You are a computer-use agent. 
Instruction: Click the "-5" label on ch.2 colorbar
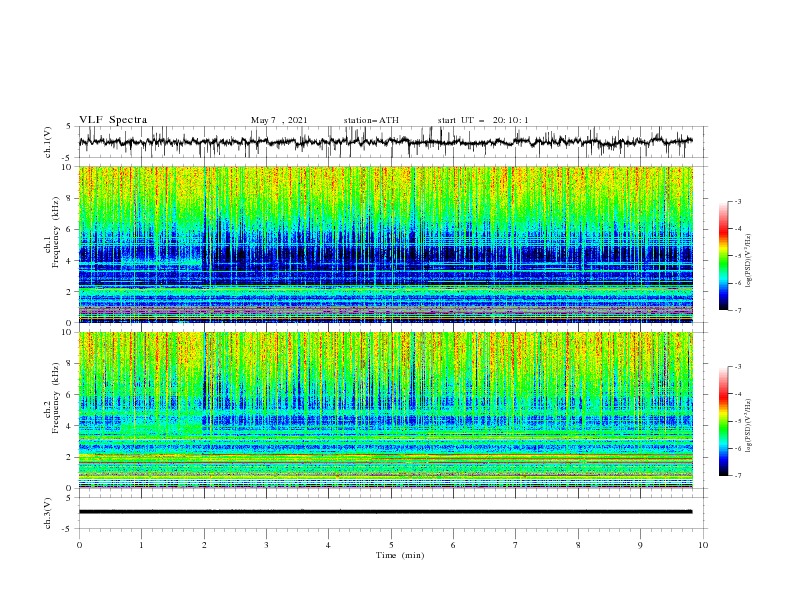point(738,421)
